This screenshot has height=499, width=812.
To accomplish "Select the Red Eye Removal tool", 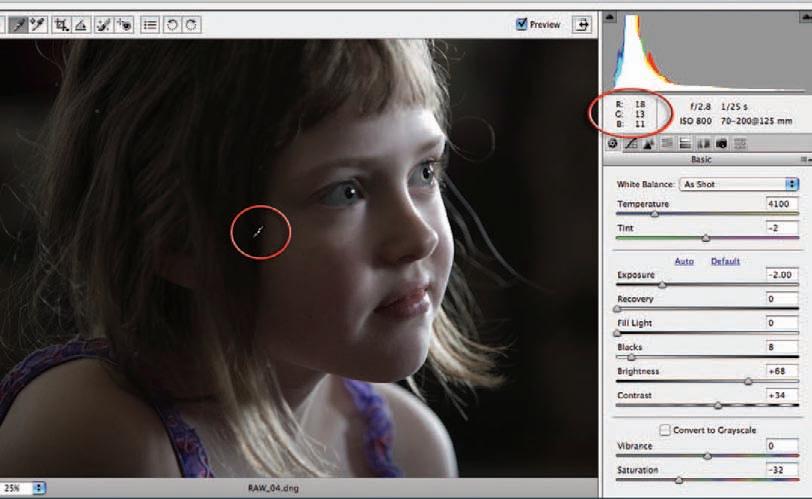I will (123, 24).
